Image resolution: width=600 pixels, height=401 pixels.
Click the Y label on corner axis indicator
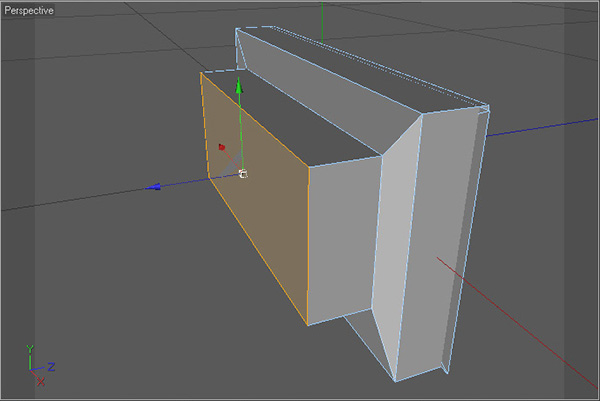(30, 349)
